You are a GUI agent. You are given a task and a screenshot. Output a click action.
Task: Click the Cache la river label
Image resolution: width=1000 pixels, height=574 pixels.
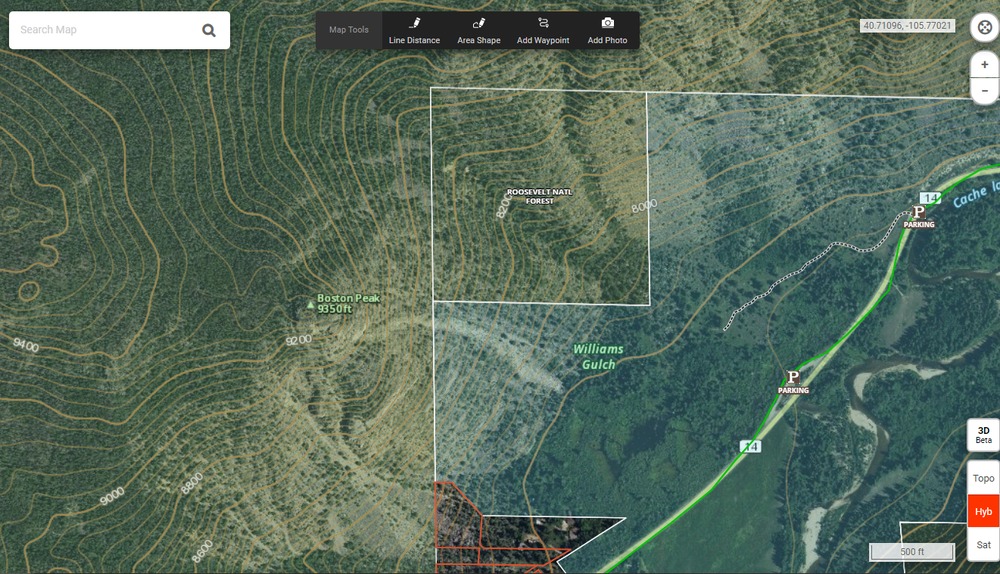pos(976,194)
